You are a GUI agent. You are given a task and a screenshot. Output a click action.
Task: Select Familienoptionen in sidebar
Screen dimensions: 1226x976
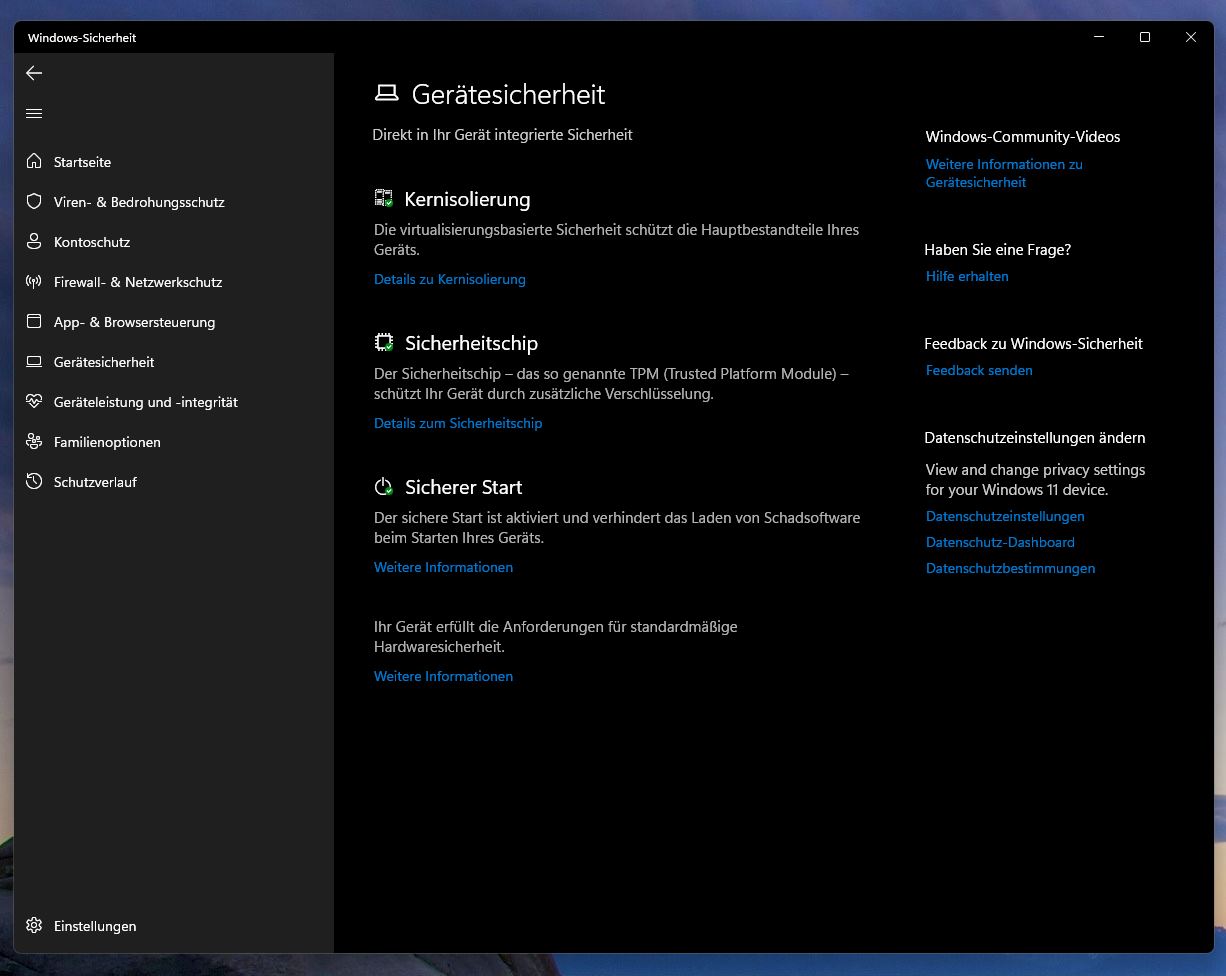(107, 442)
